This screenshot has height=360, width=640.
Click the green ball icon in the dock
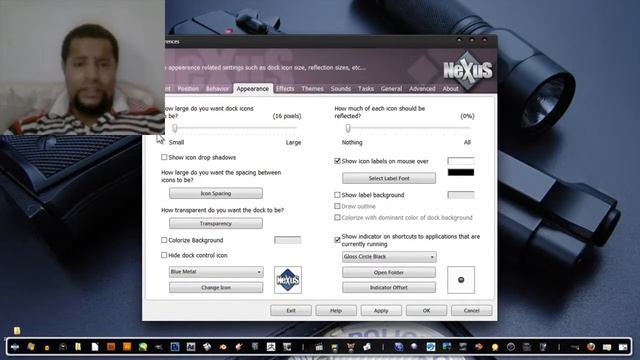(x=143, y=347)
